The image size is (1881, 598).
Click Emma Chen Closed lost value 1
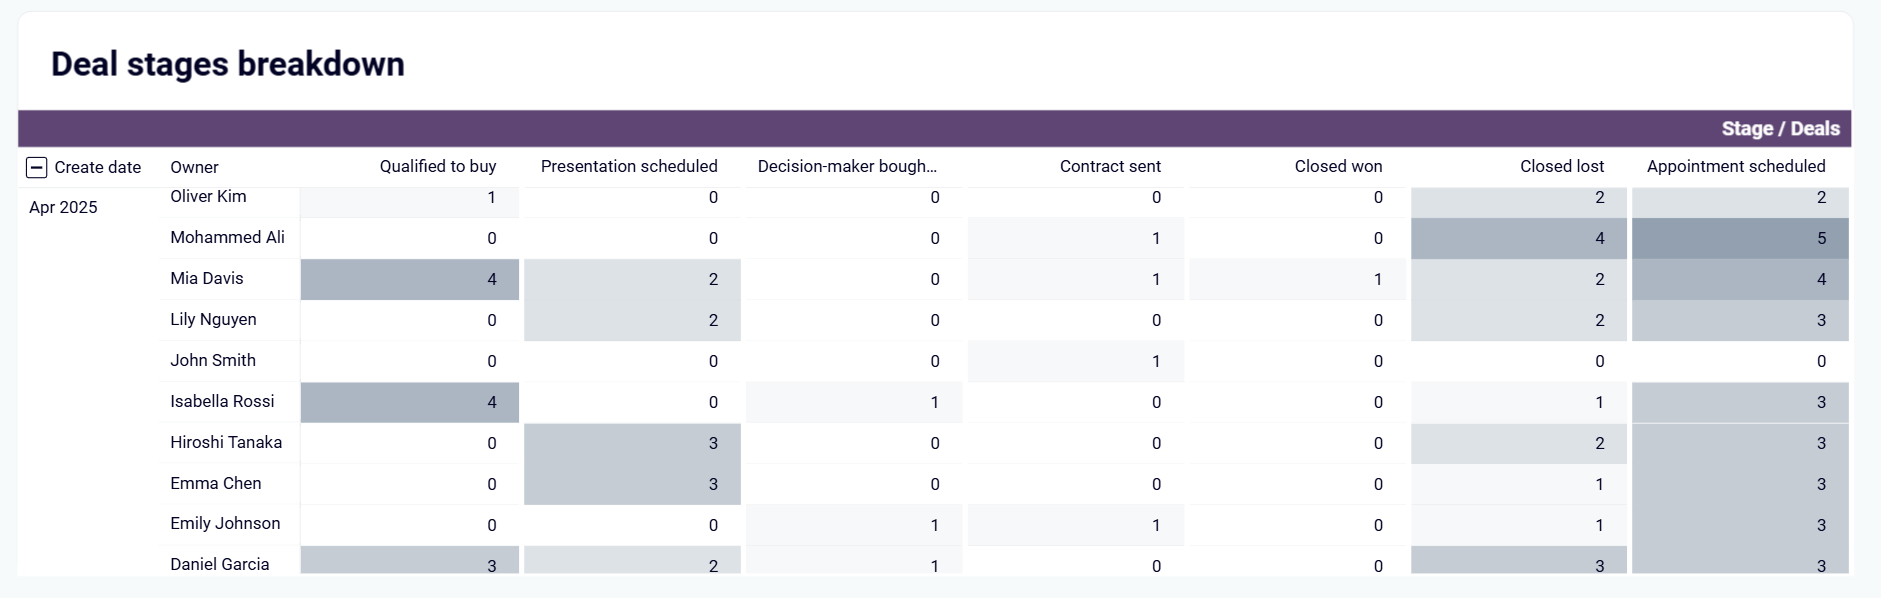[x=1519, y=484]
